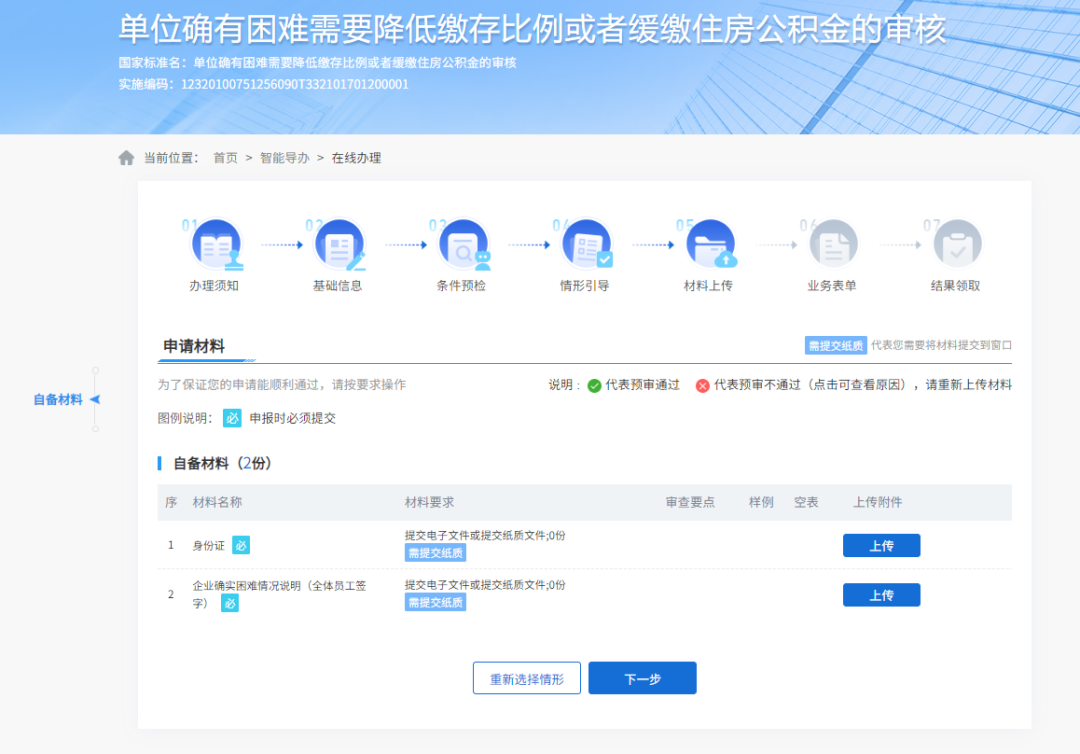The image size is (1080, 754).
Task: Upload attachment for 身份证
Action: (881, 546)
